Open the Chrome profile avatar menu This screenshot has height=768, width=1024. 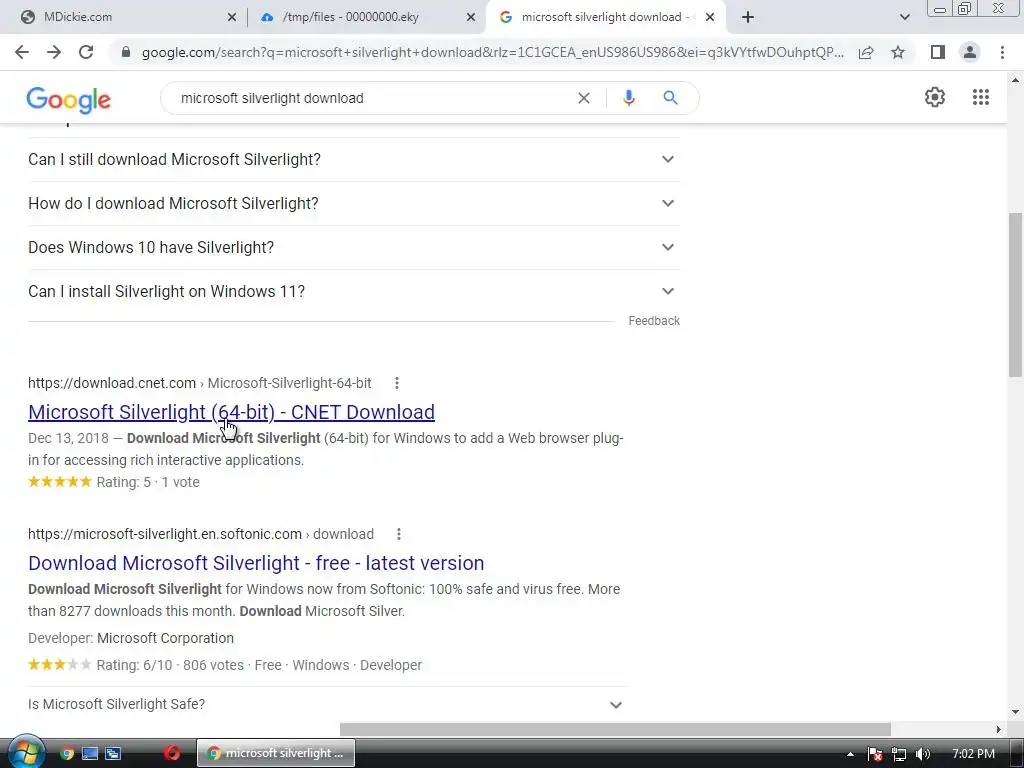970,52
